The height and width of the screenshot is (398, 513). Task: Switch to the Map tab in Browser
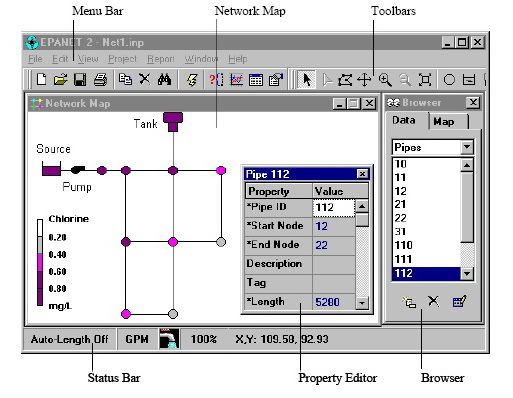[444, 122]
